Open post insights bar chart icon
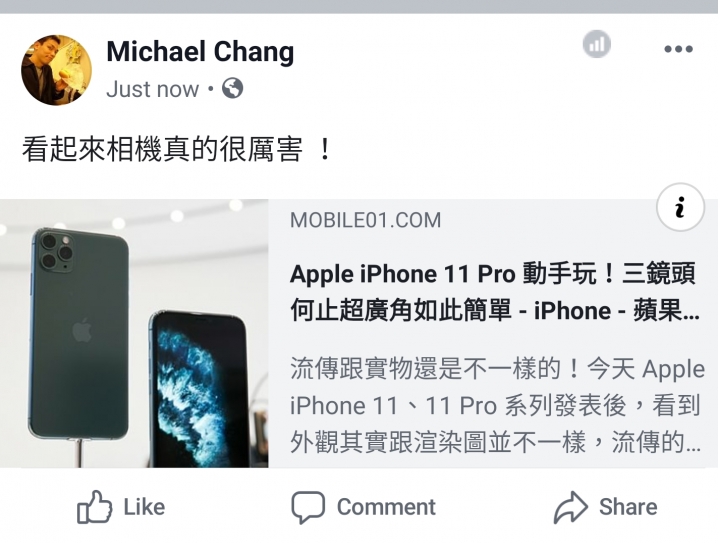This screenshot has width=720, height=543. pos(596,44)
